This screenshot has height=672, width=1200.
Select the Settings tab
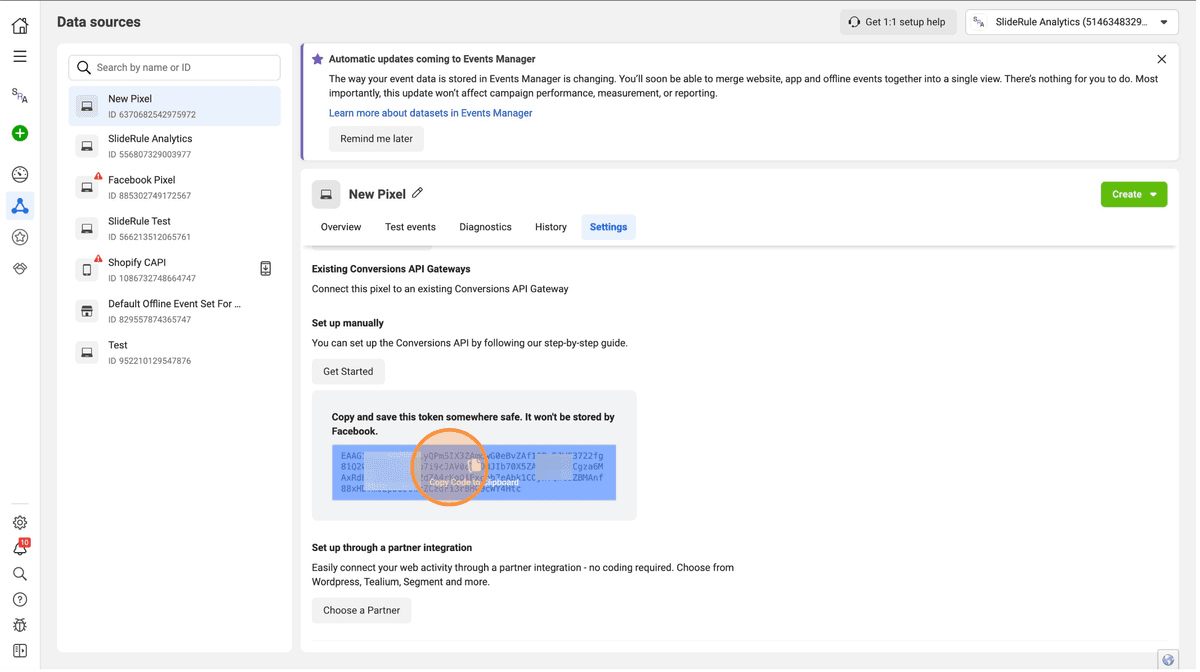609,228
